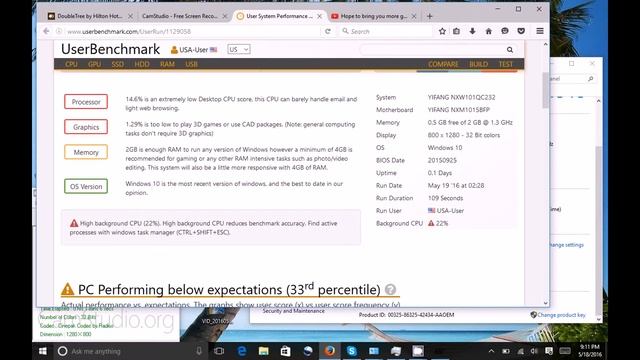Image resolution: width=640 pixels, height=360 pixels.
Task: Click the page vertical scrollbar thumb
Action: pyautogui.click(x=545, y=91)
